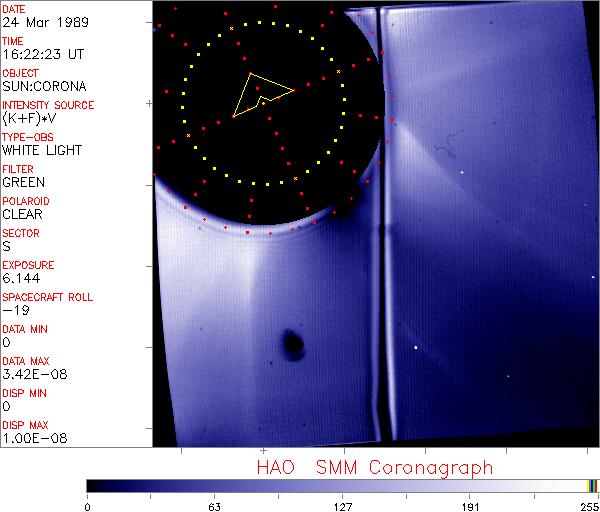Click the yellow triangle north pointer marker
Viewport: 600px width, 512px height.
(261, 92)
